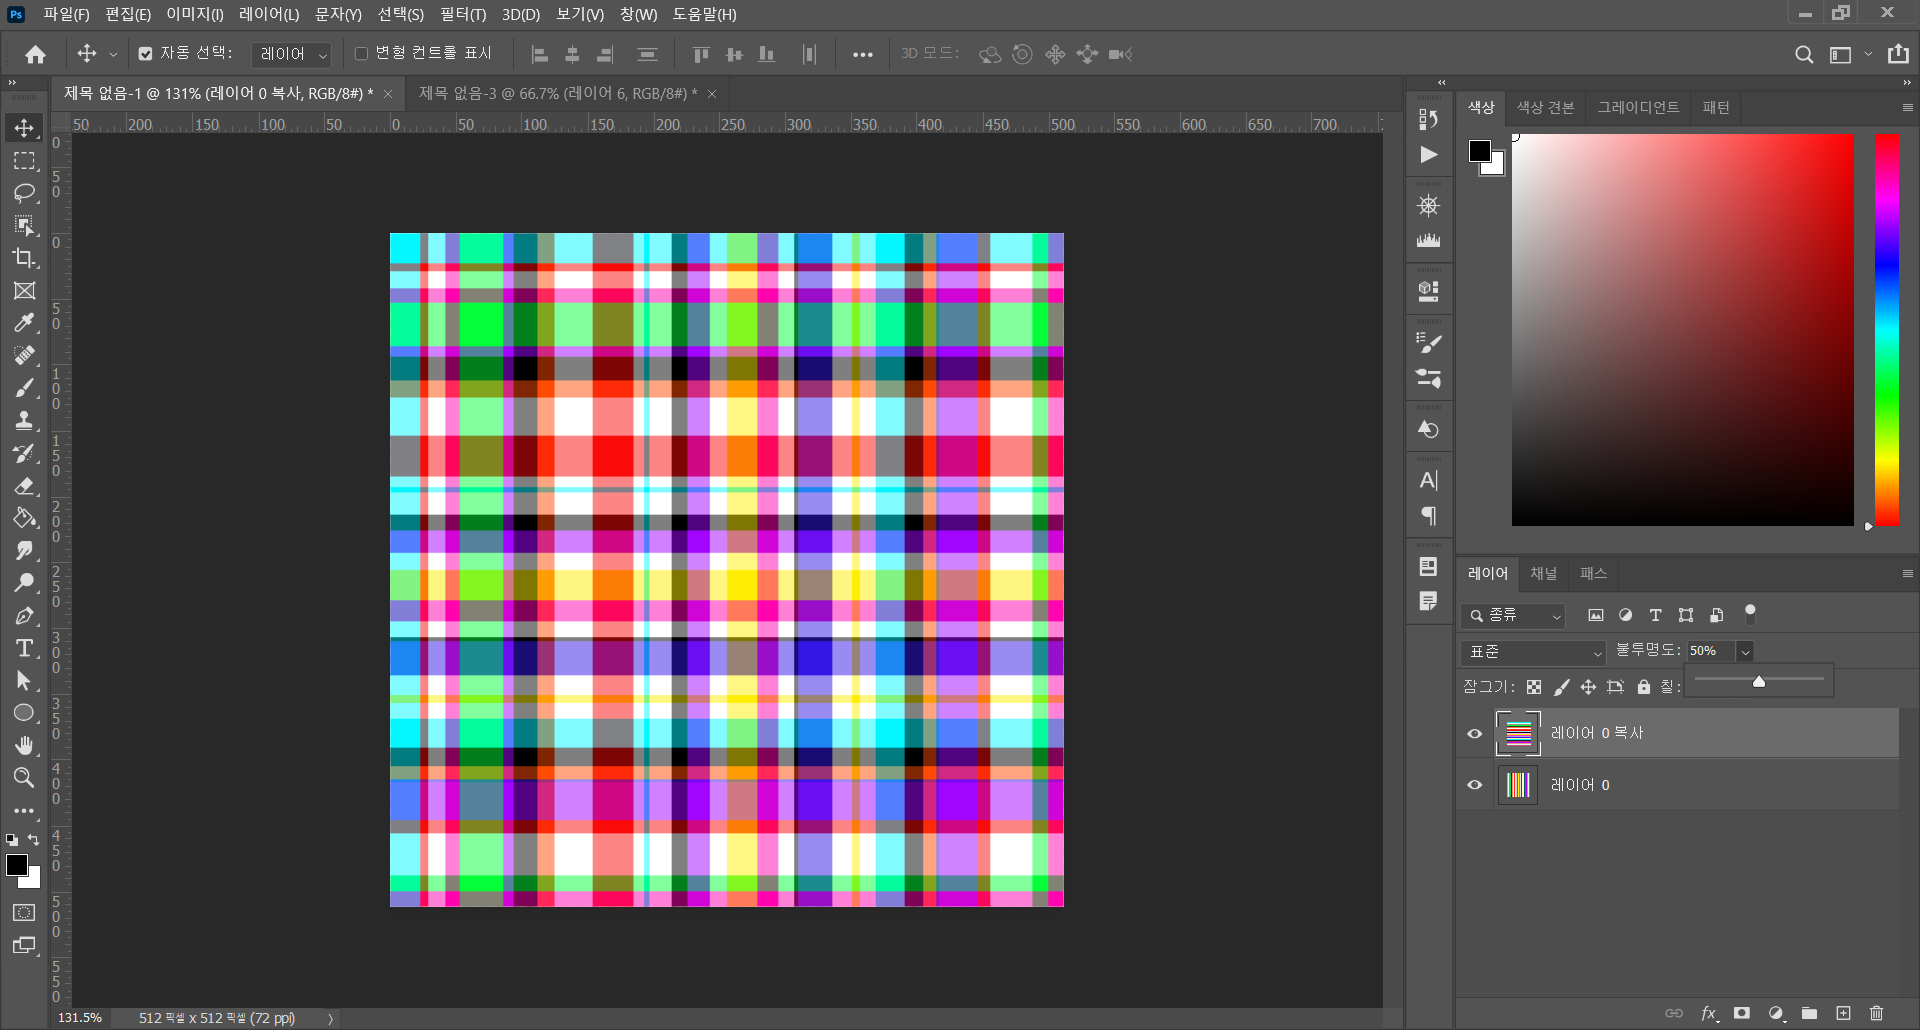The width and height of the screenshot is (1920, 1030).
Task: Select the Spot Healing Brush tool
Action: (24, 356)
